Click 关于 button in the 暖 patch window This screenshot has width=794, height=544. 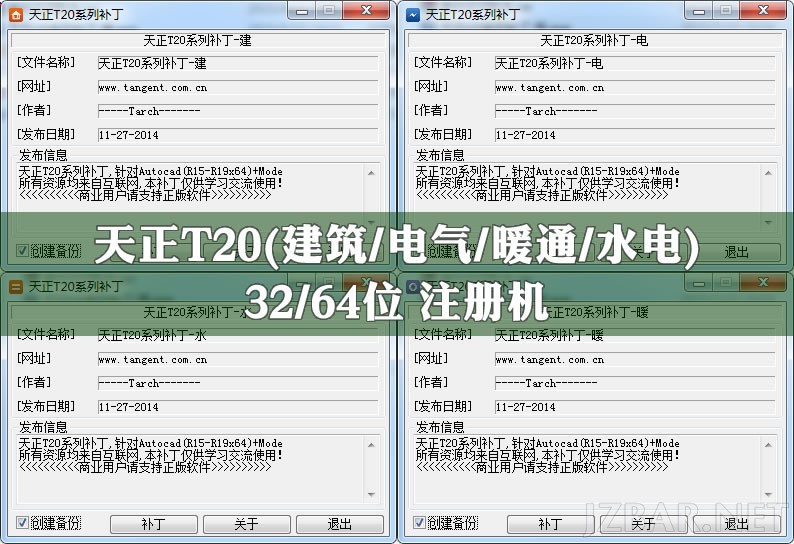(644, 524)
